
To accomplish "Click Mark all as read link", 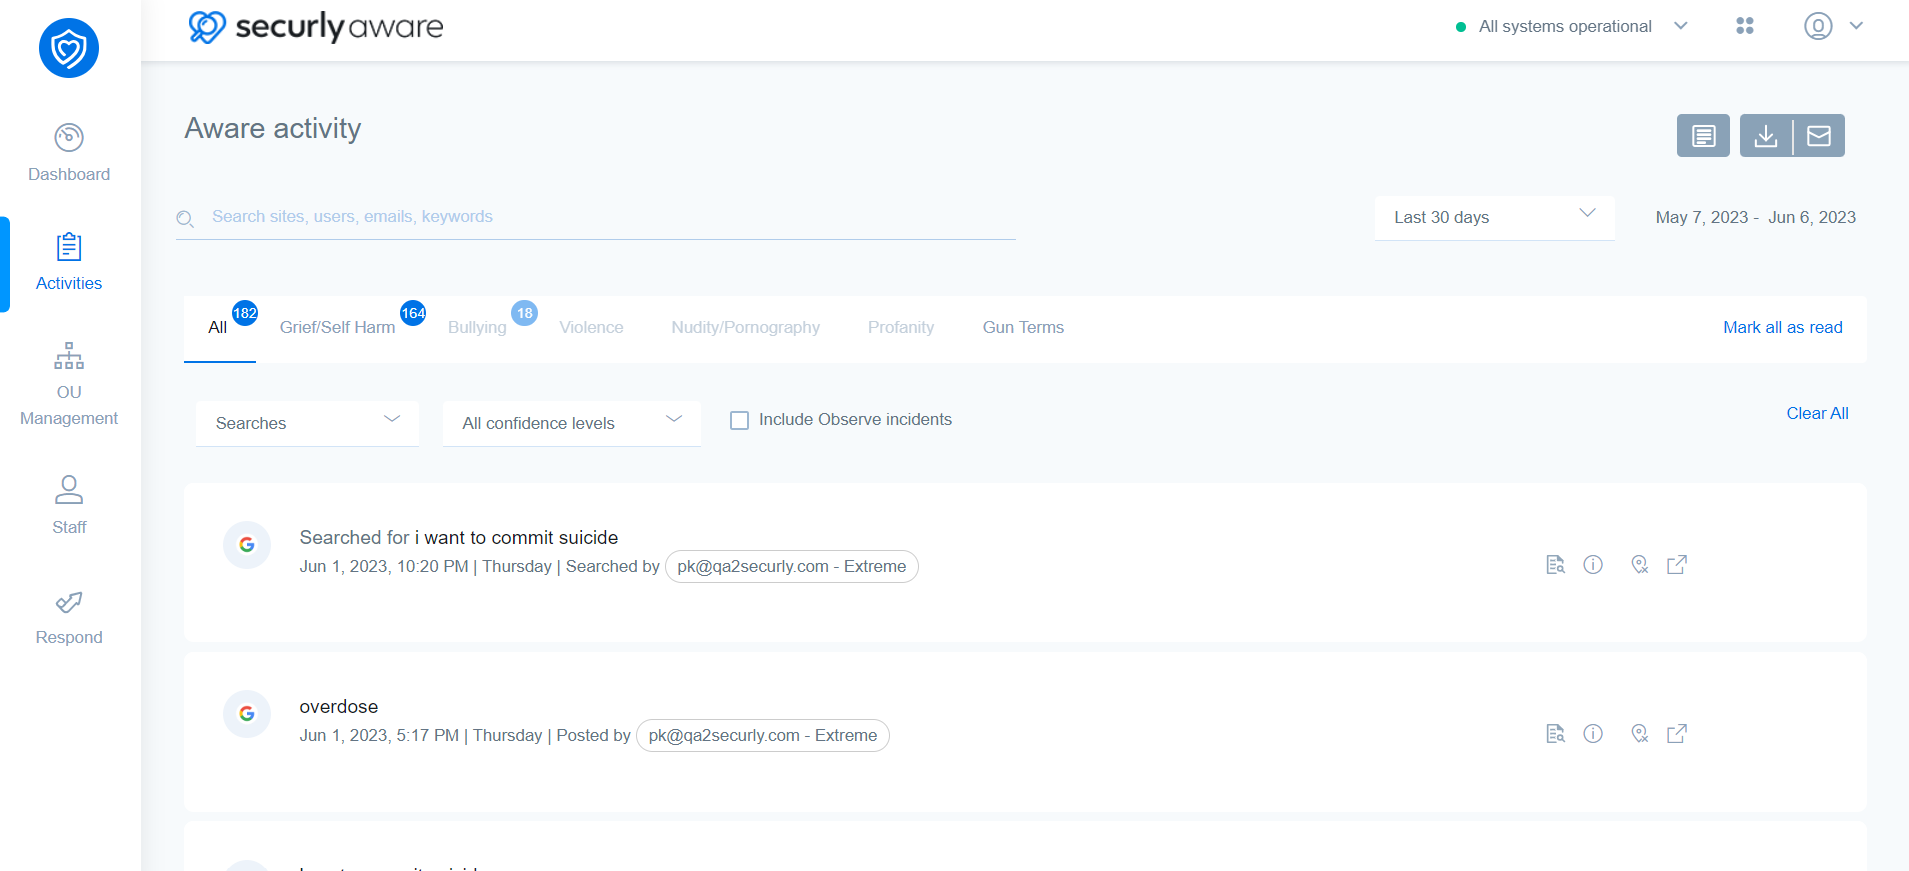I will 1782,328.
